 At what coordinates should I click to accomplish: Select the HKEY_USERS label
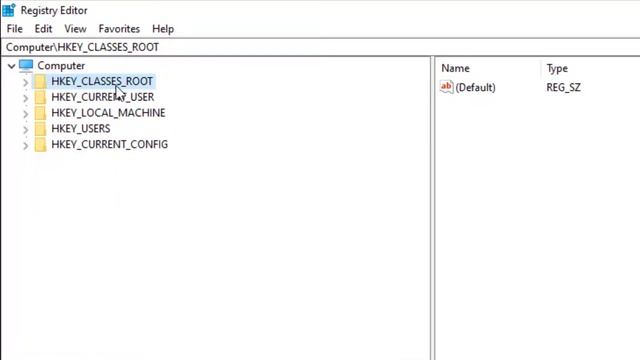pos(81,129)
